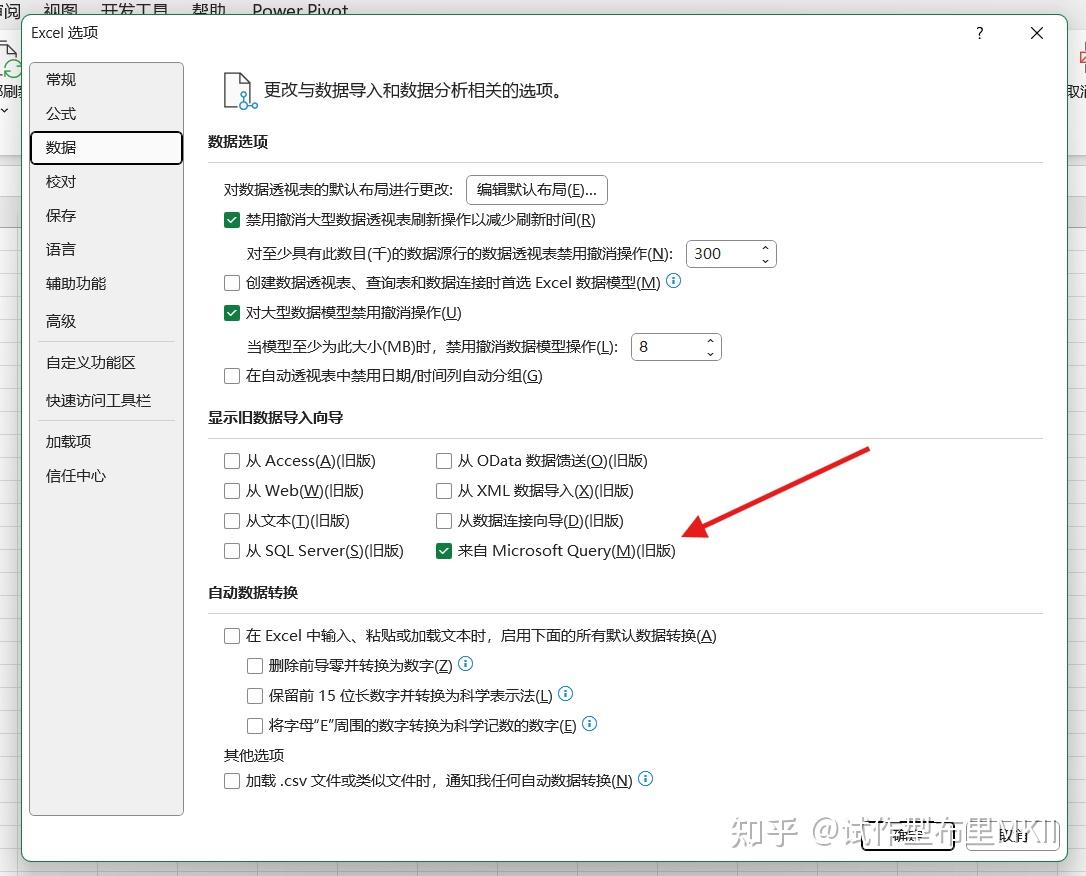The width and height of the screenshot is (1086, 876).
Task: Select 高级 in the options sidebar
Action: pos(60,320)
